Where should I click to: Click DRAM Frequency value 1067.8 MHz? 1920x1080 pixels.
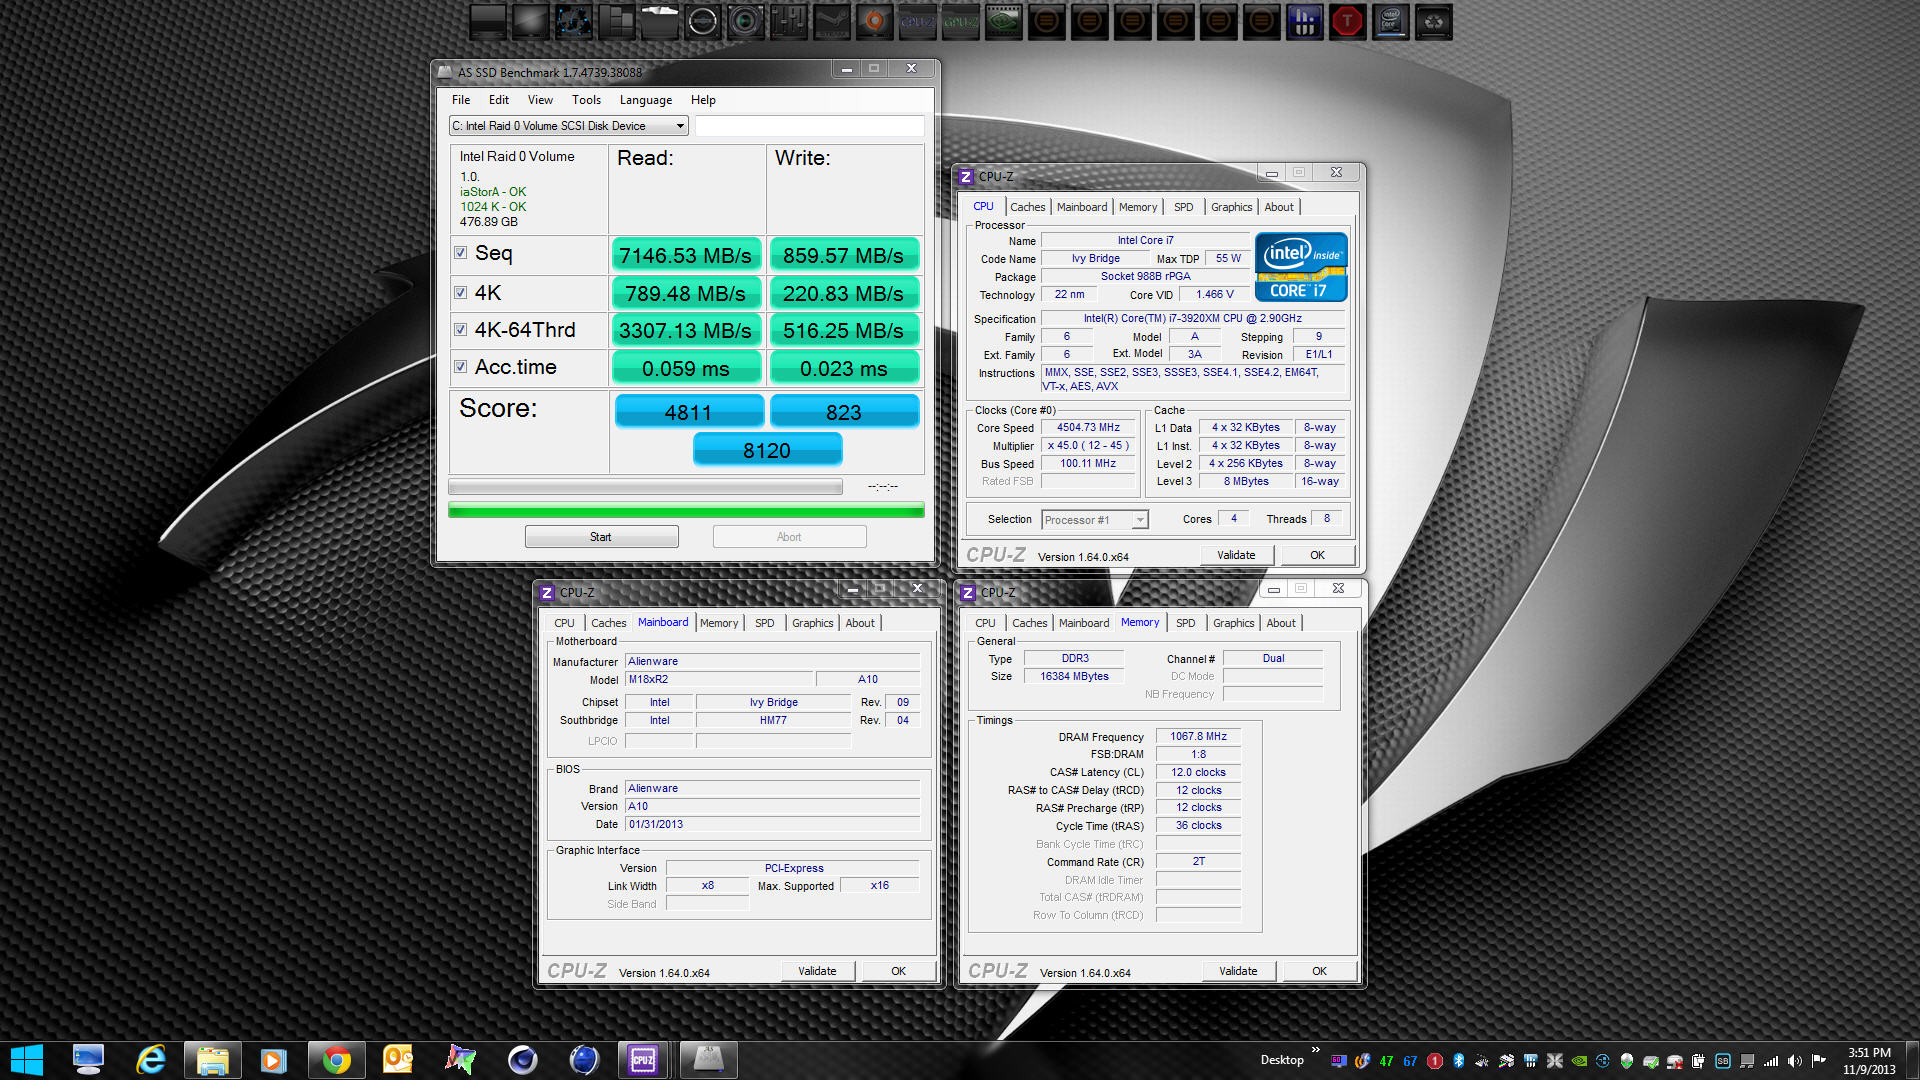pyautogui.click(x=1198, y=737)
